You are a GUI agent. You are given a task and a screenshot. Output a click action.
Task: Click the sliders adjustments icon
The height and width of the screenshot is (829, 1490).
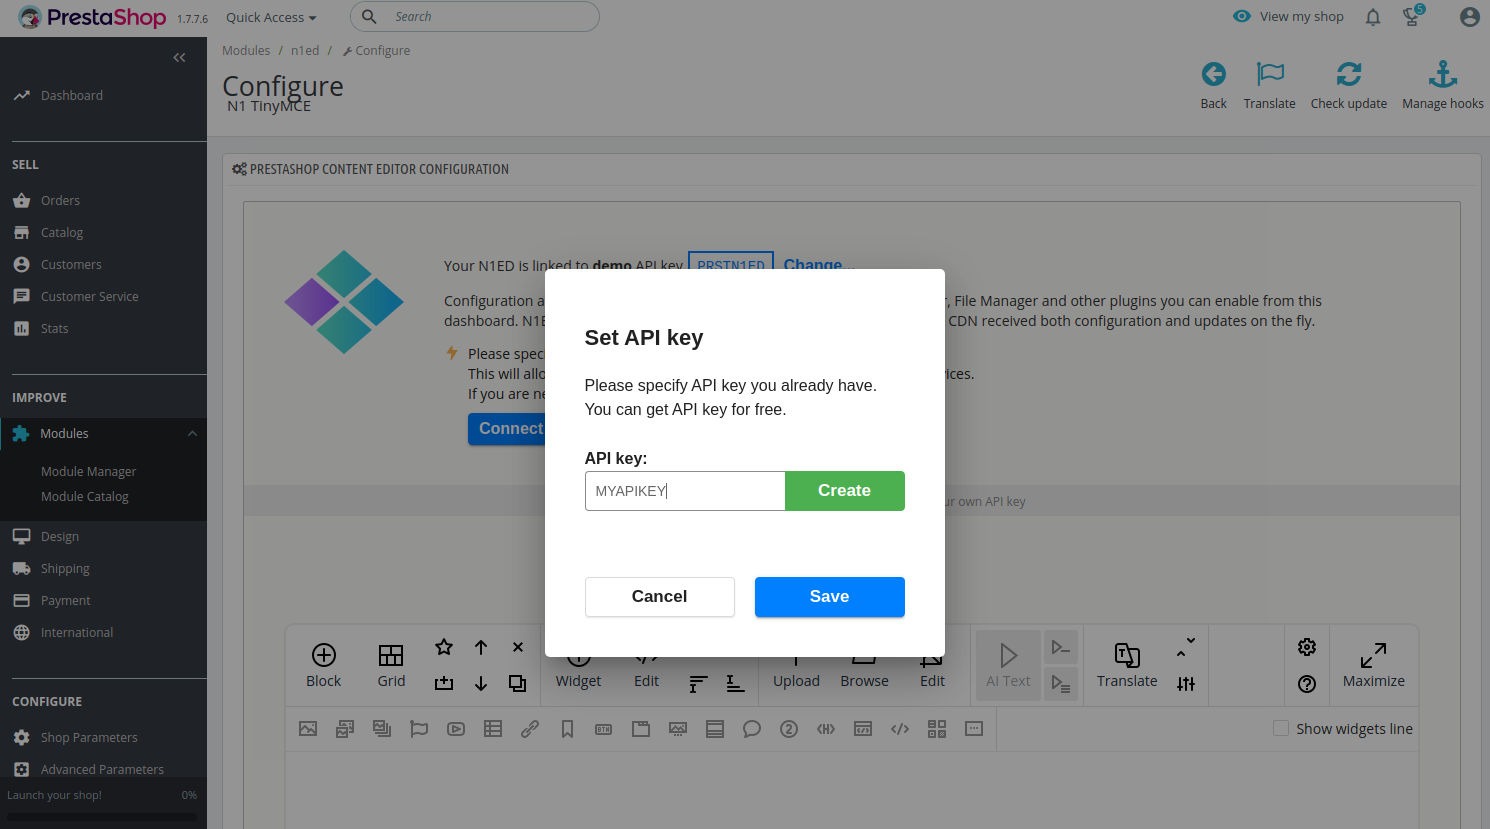pyautogui.click(x=1186, y=684)
